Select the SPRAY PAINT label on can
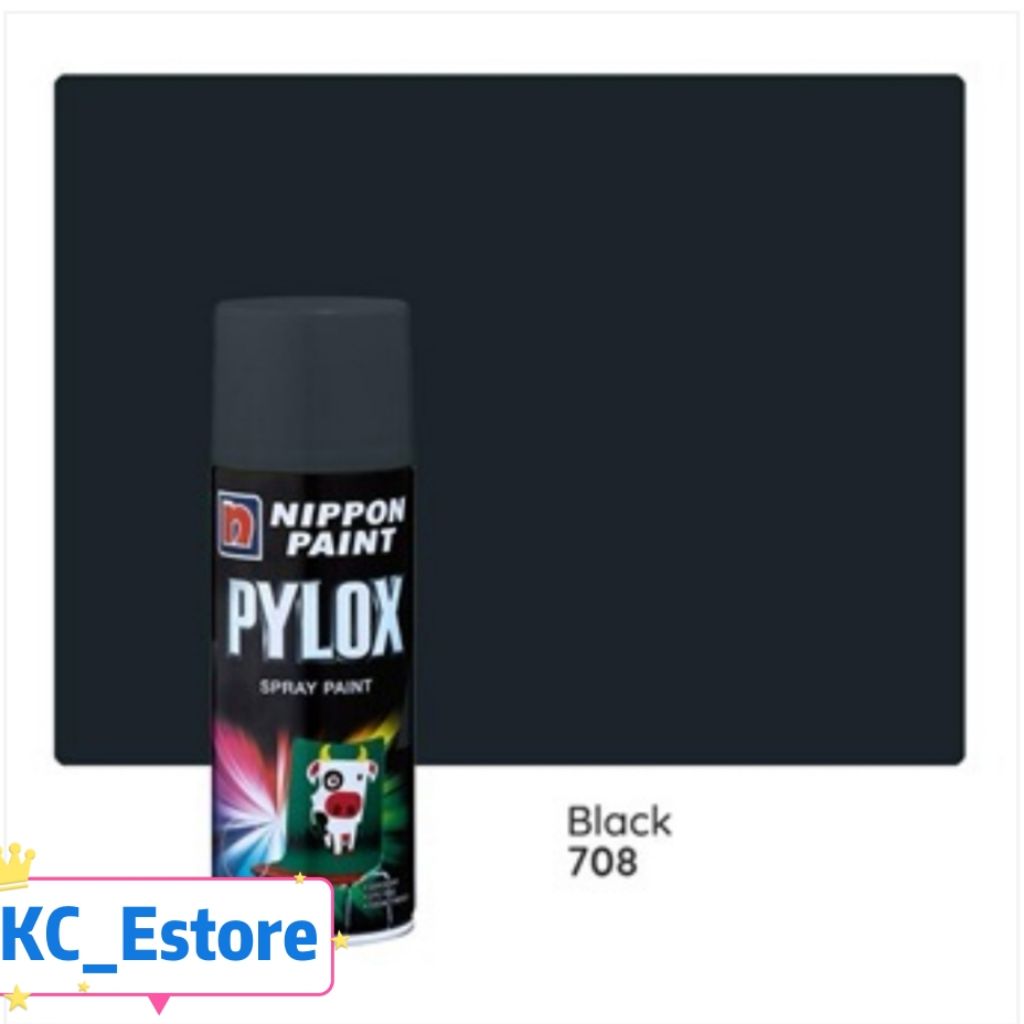This screenshot has height=1024, width=1024. tap(315, 687)
